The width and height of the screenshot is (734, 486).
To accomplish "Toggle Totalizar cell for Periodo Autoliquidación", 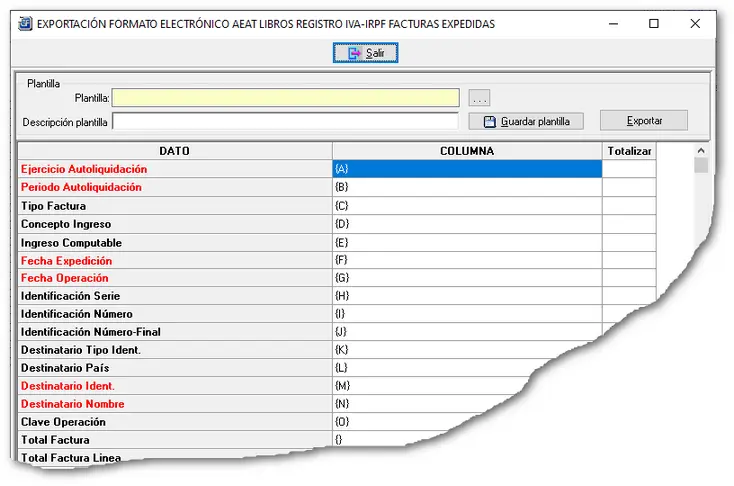I will coord(629,187).
